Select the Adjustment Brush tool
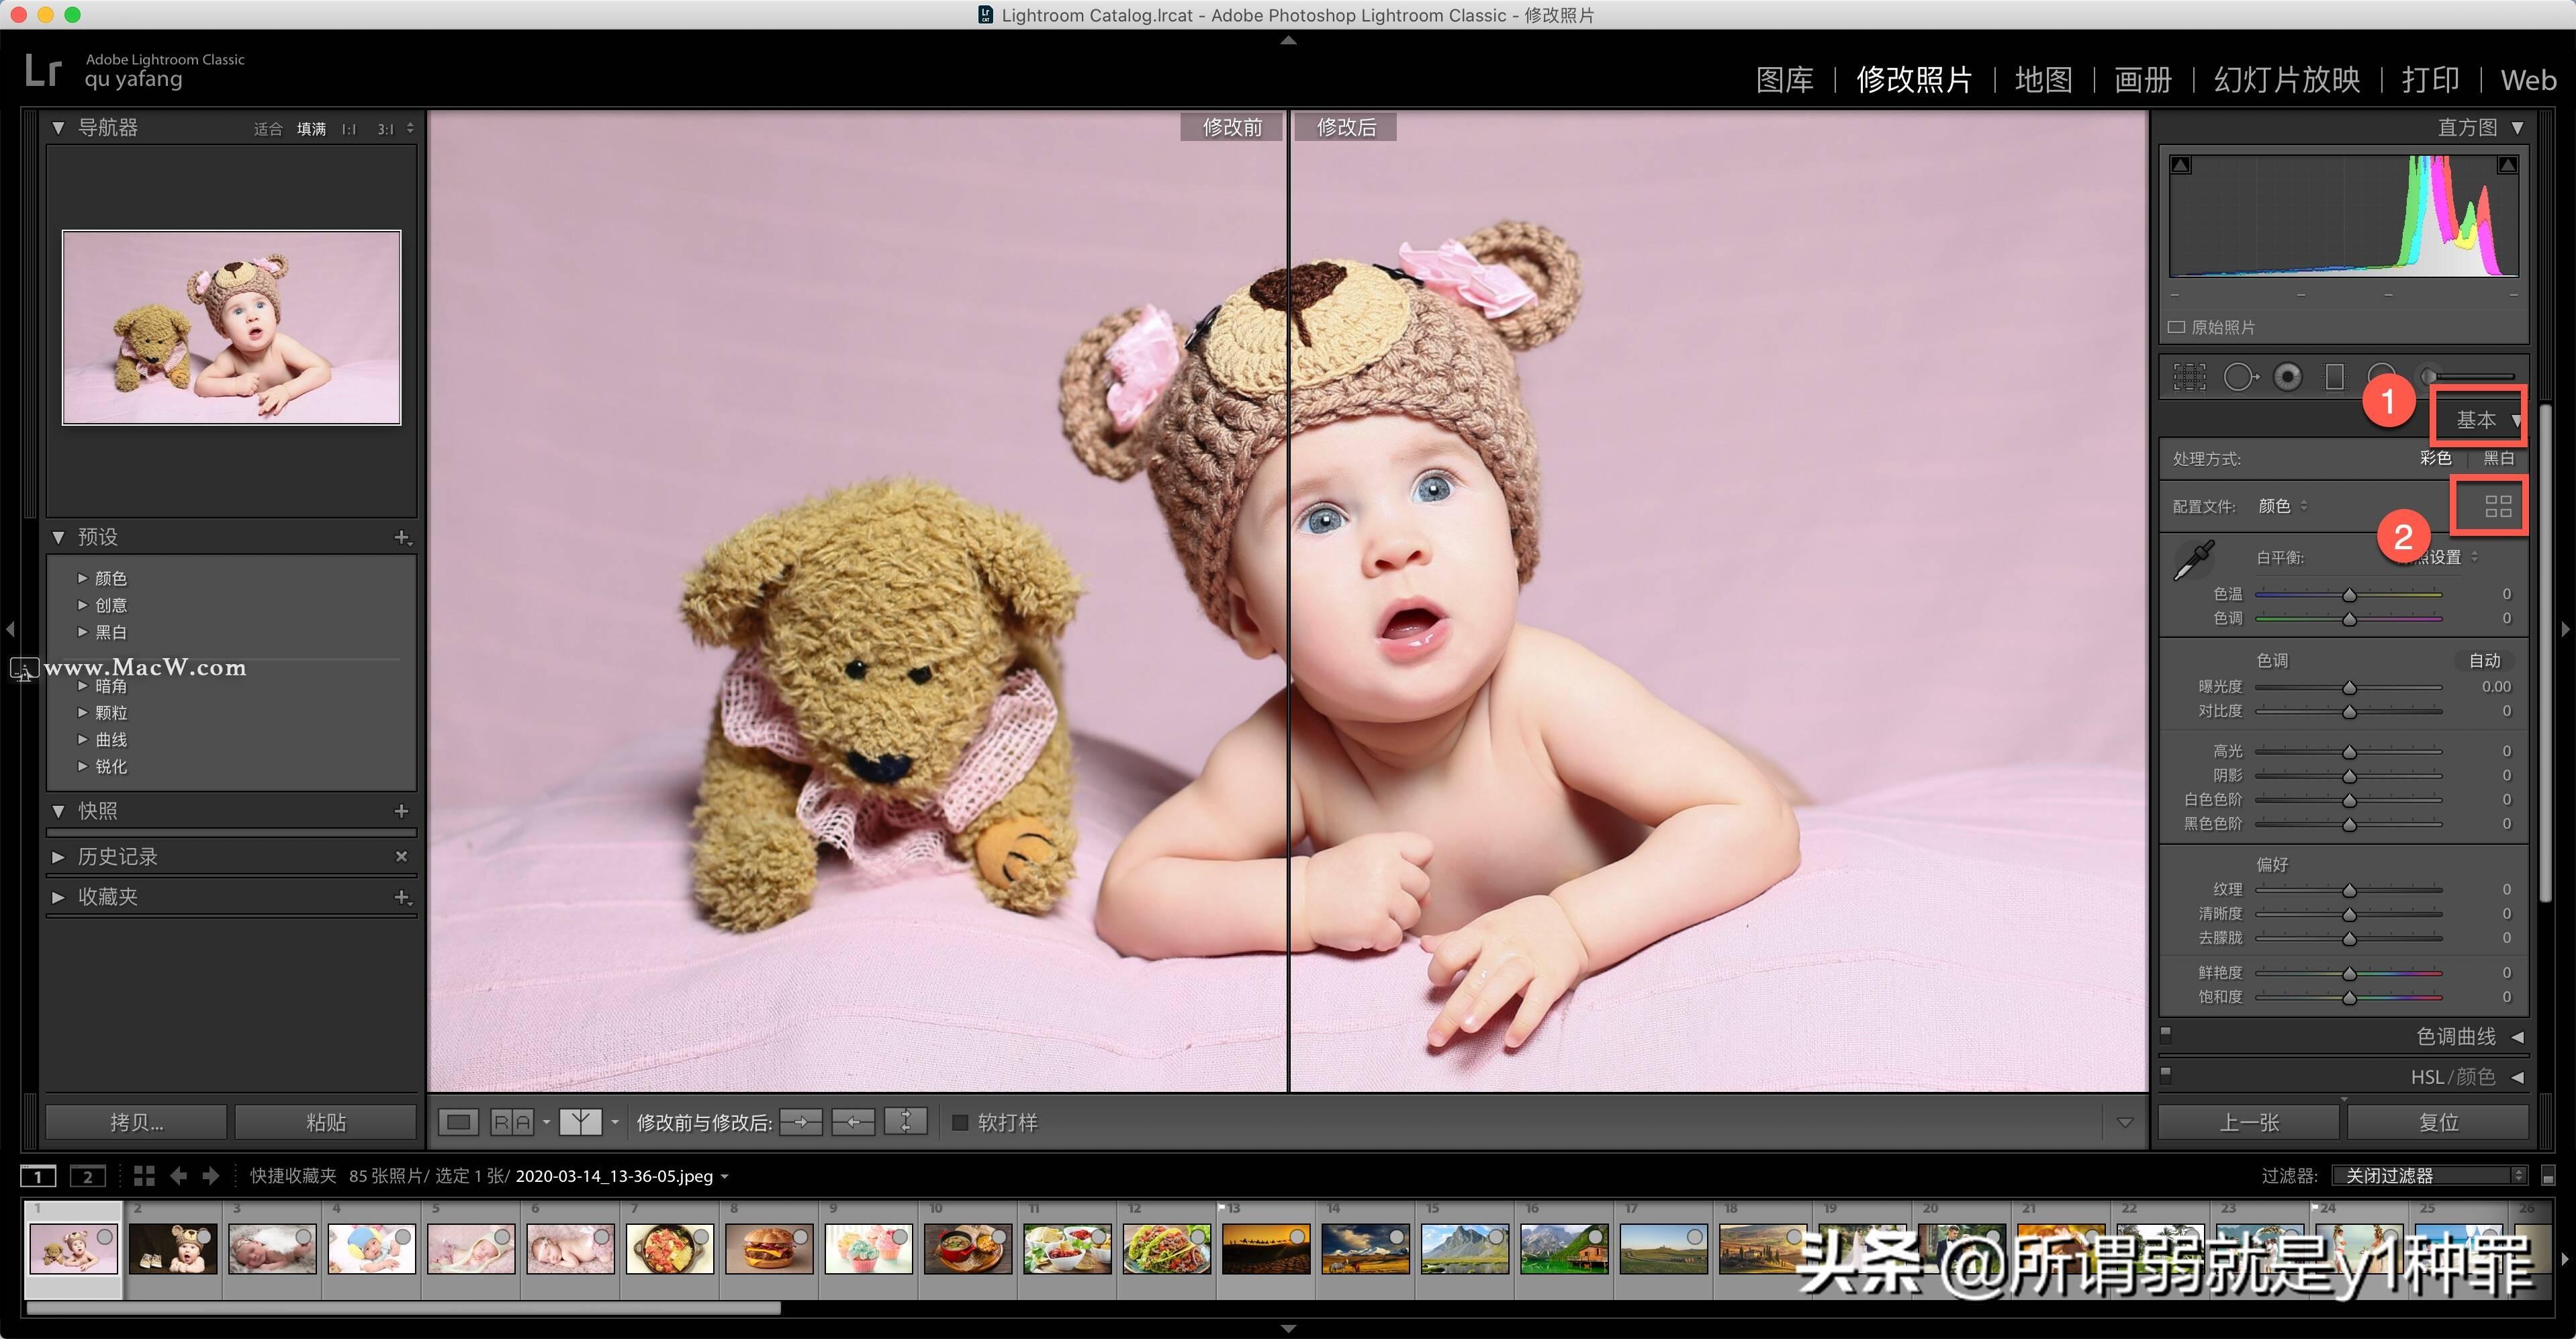The width and height of the screenshot is (2576, 1339). pyautogui.click(x=2471, y=377)
